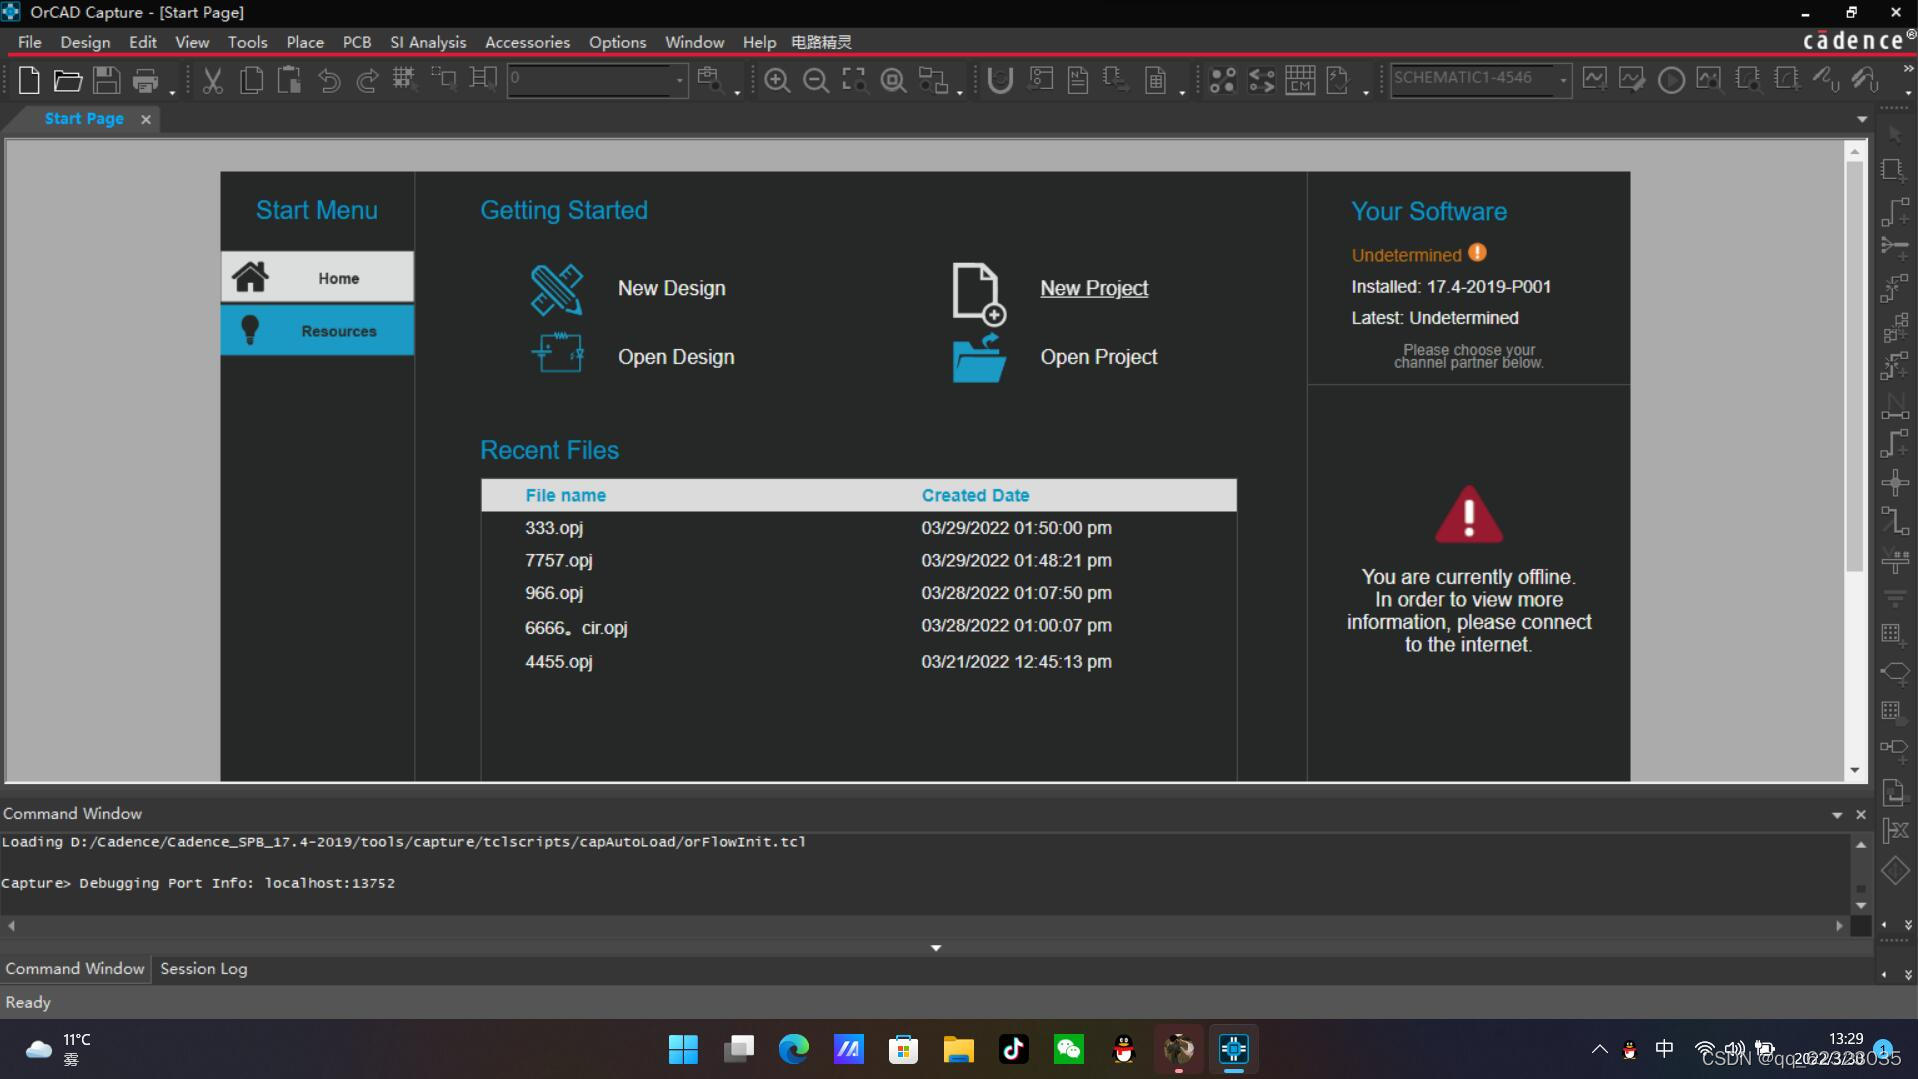
Task: Expand the part search combo box dropdown
Action: 679,80
